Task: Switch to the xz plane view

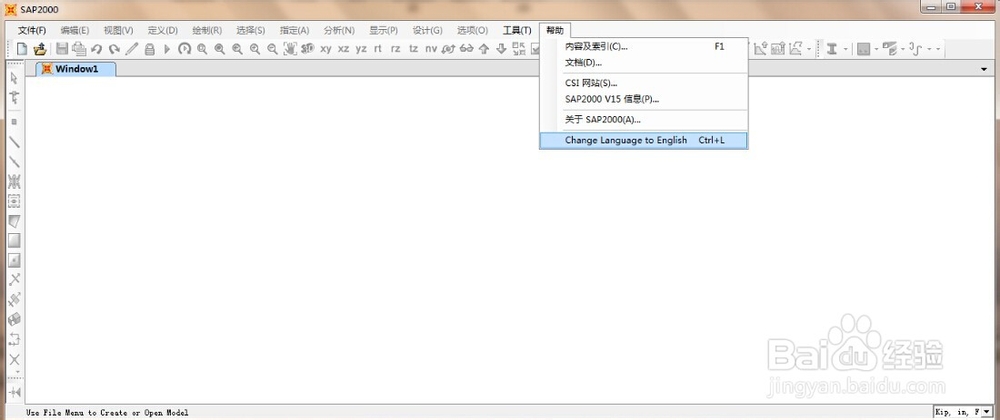Action: 344,48
